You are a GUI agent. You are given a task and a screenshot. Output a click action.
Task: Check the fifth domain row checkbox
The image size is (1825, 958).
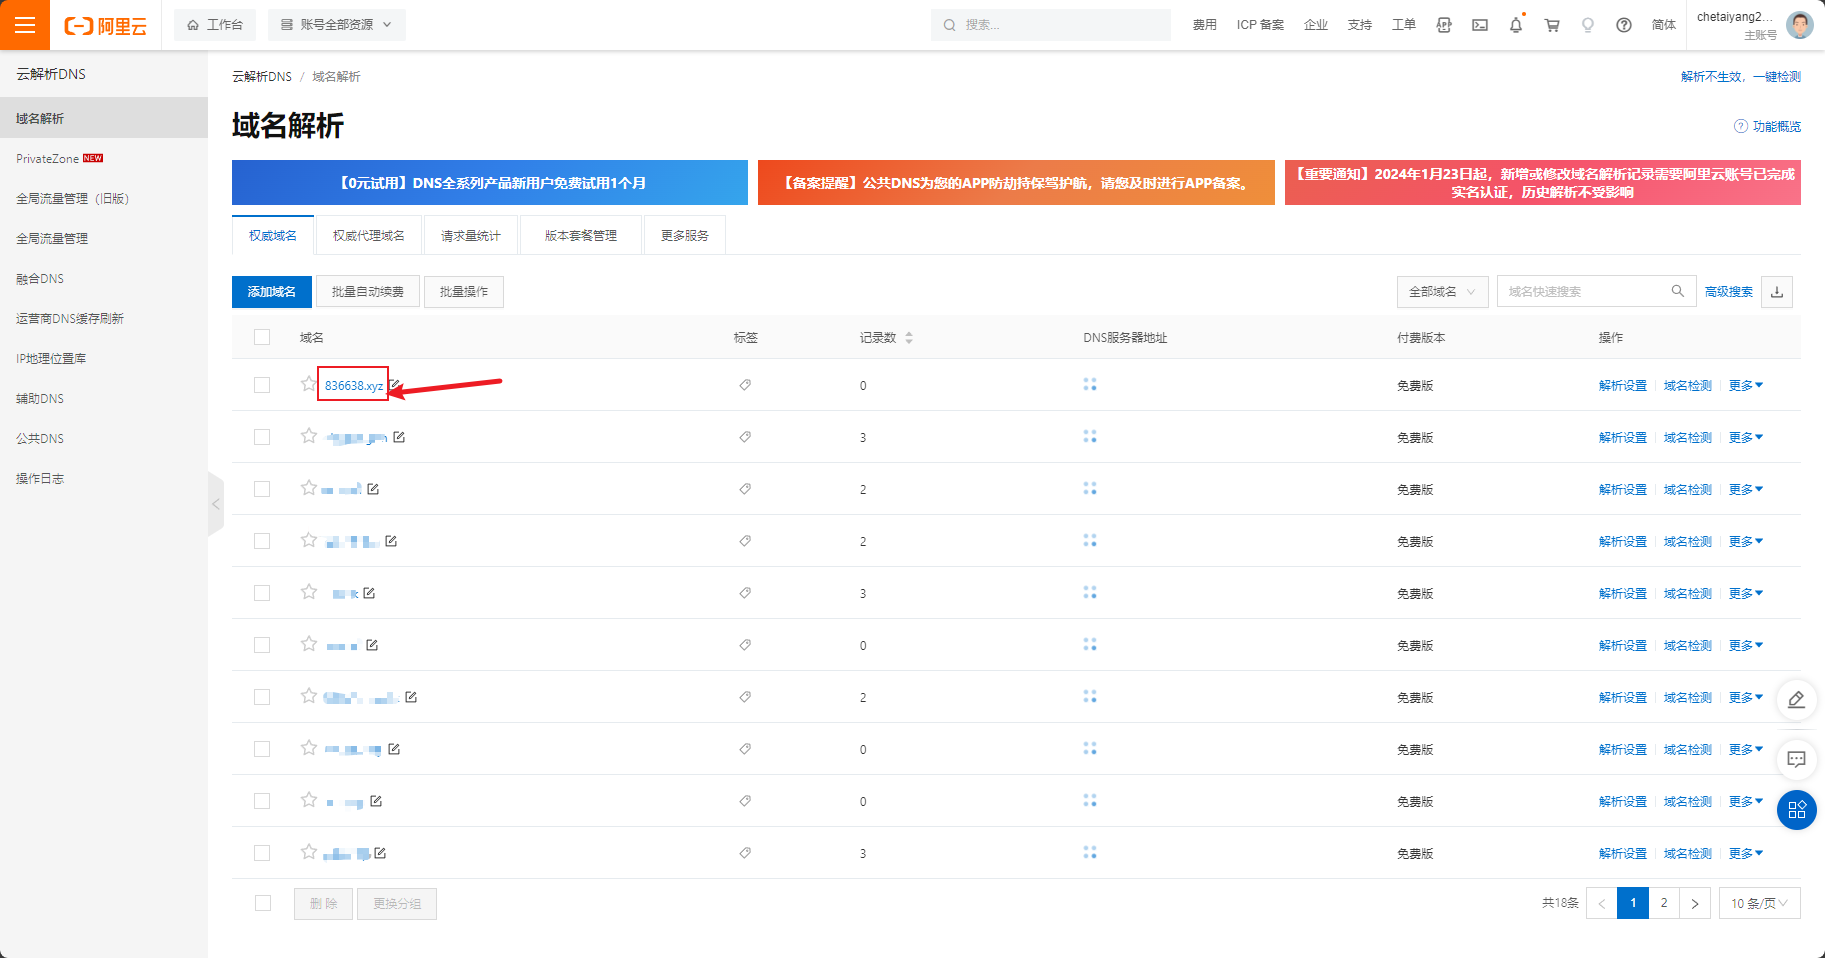pyautogui.click(x=262, y=593)
